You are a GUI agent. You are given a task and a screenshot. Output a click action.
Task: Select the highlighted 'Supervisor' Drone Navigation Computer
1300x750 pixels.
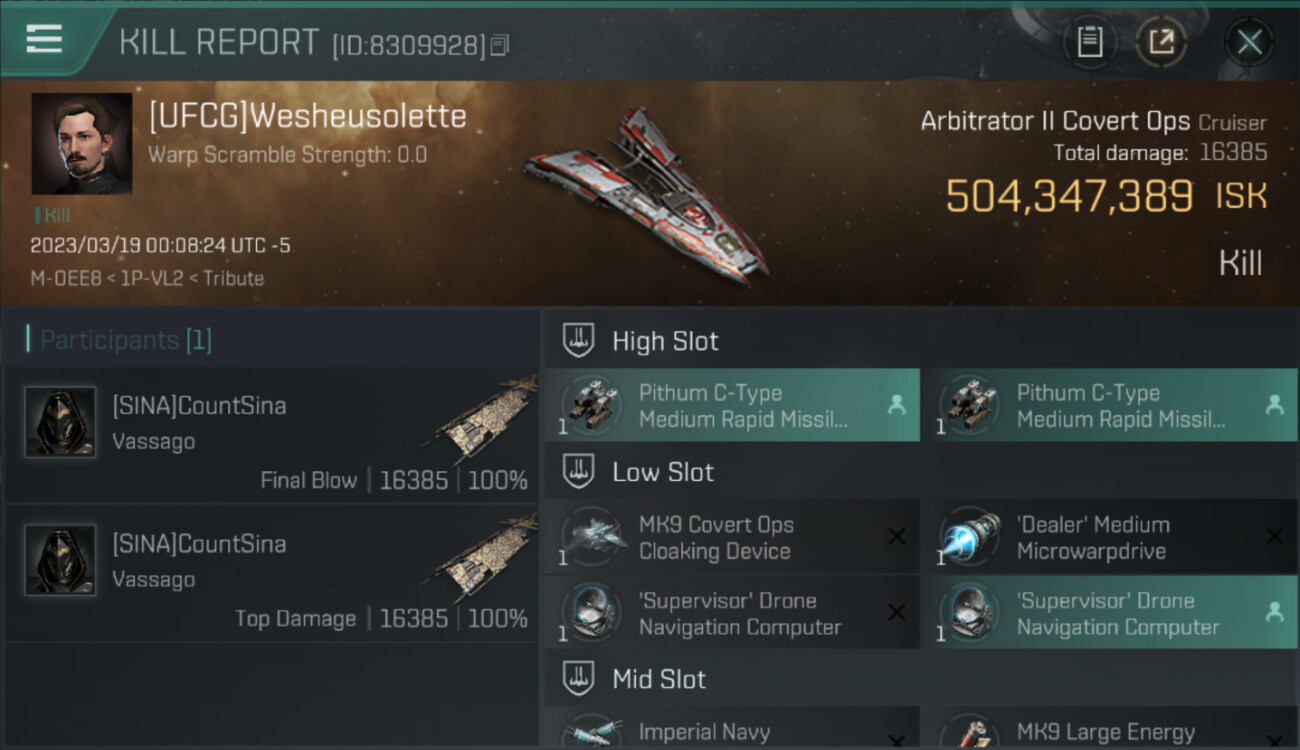(x=1110, y=613)
